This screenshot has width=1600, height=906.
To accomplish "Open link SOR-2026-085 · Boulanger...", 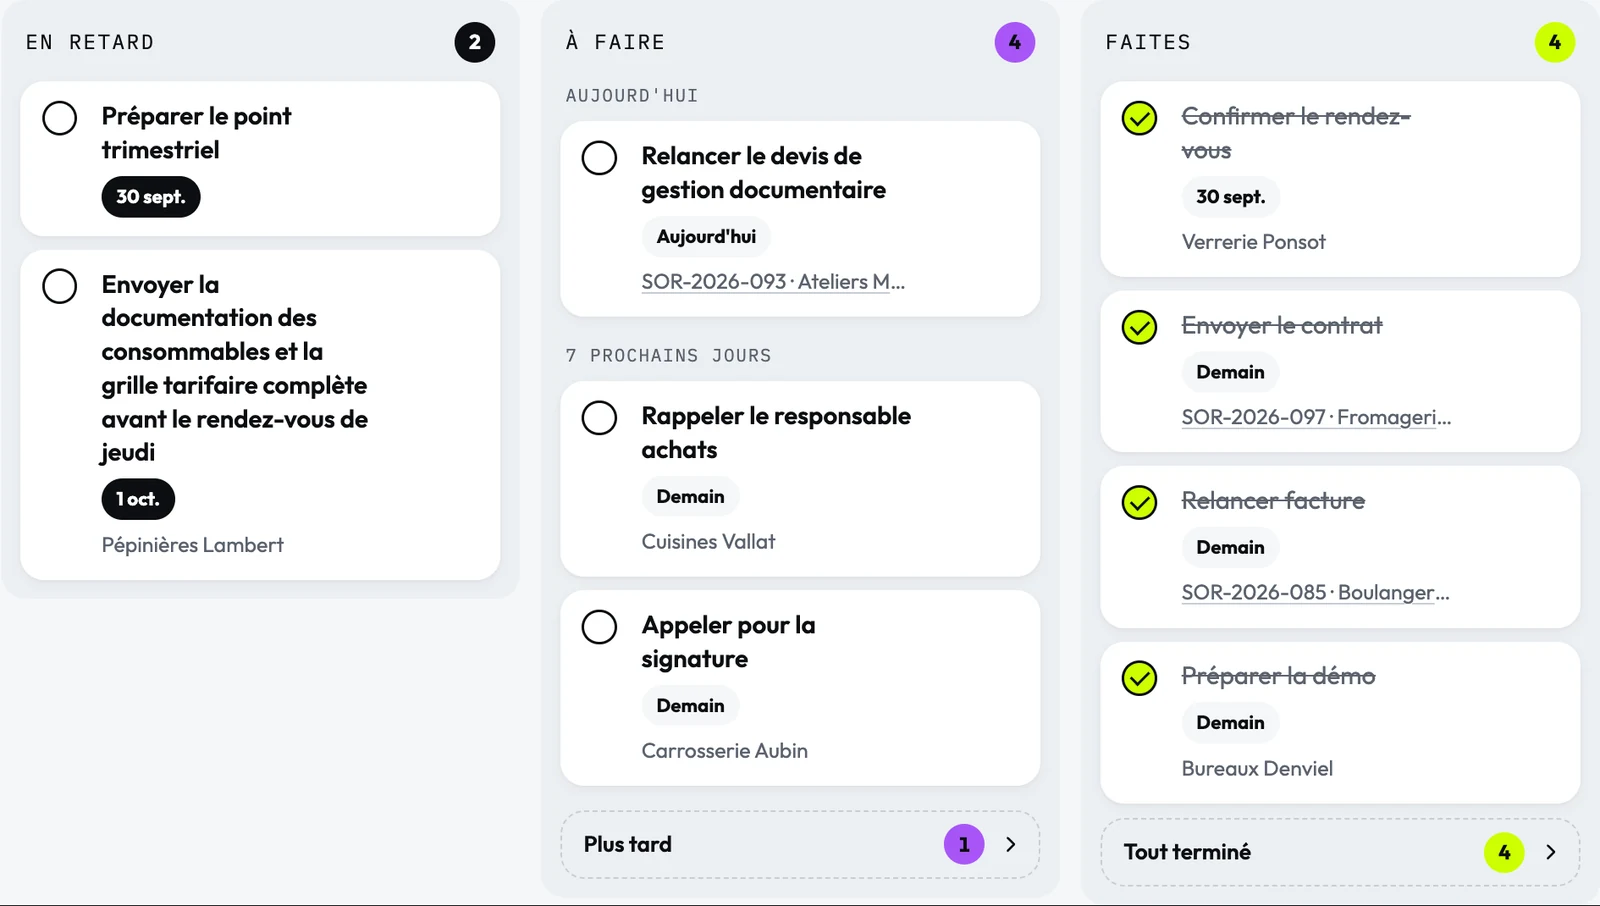I will 1315,593.
